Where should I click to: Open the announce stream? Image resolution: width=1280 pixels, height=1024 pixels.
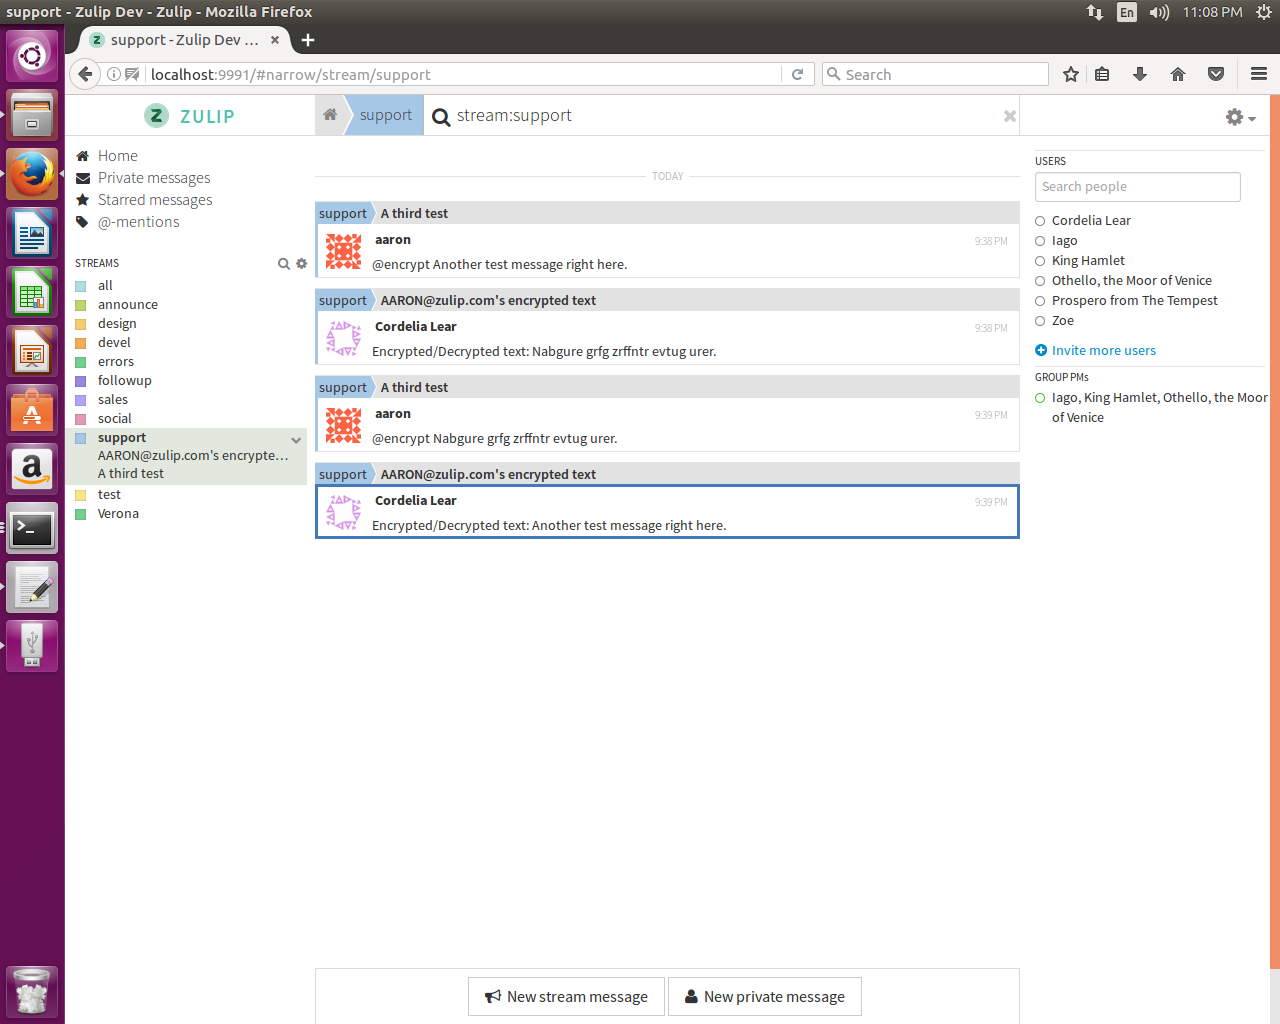point(128,305)
